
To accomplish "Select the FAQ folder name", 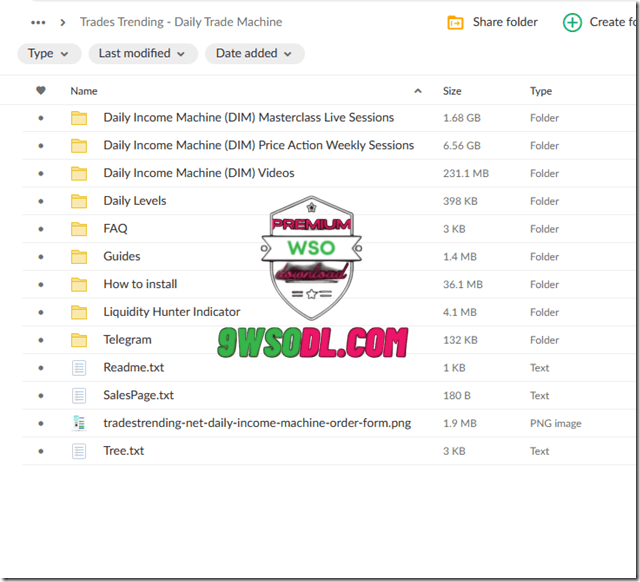I will click(x=115, y=229).
